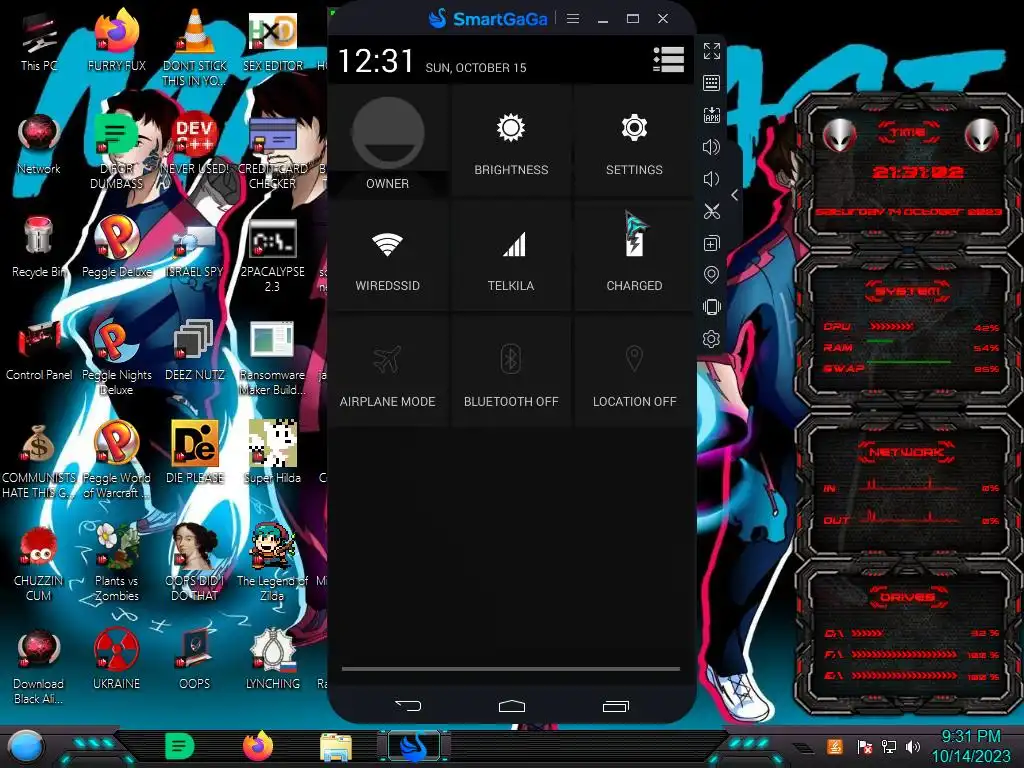Screen dimensions: 1024x768
Task: Tap Android Home navigation button
Action: coord(511,705)
